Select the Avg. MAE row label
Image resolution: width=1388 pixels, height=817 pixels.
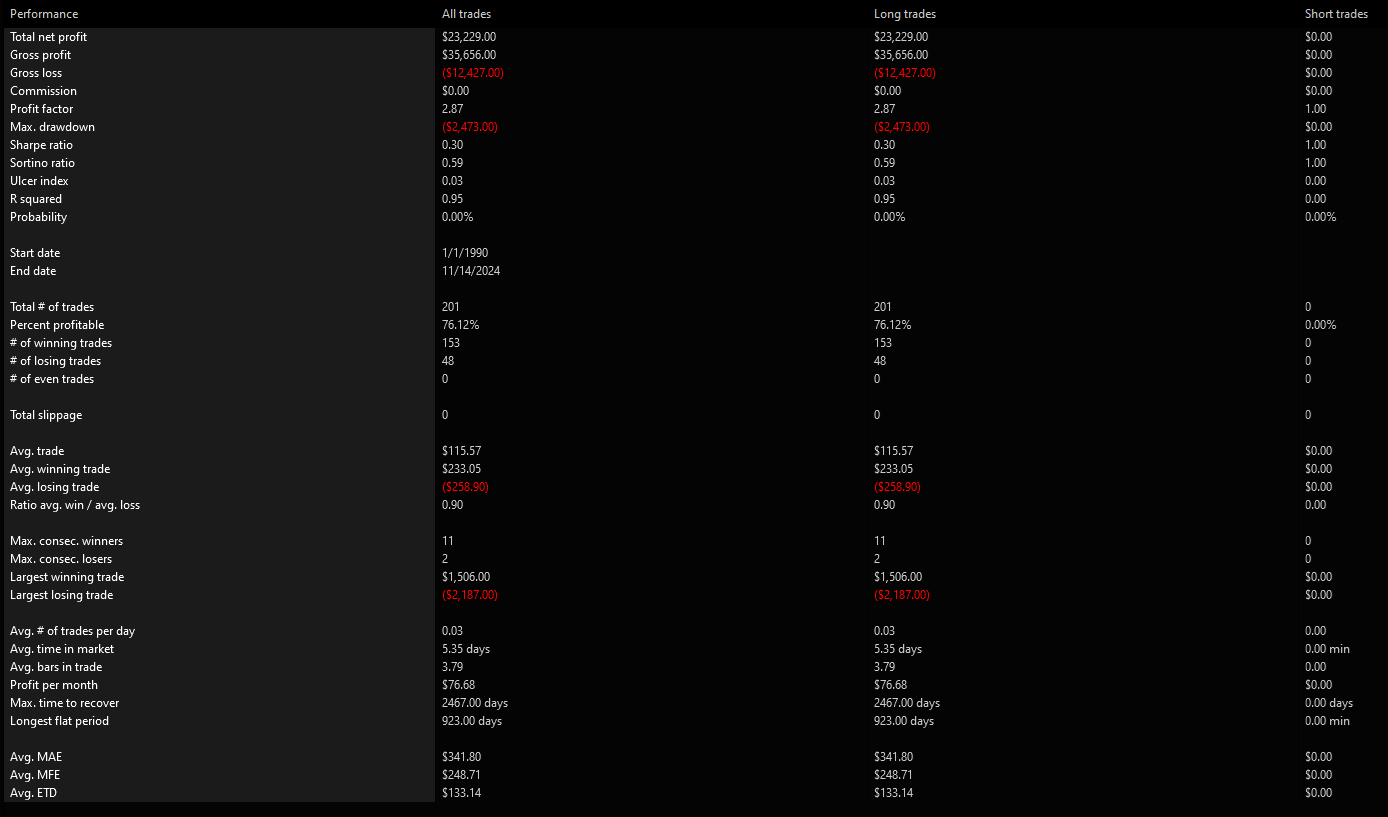click(36, 757)
